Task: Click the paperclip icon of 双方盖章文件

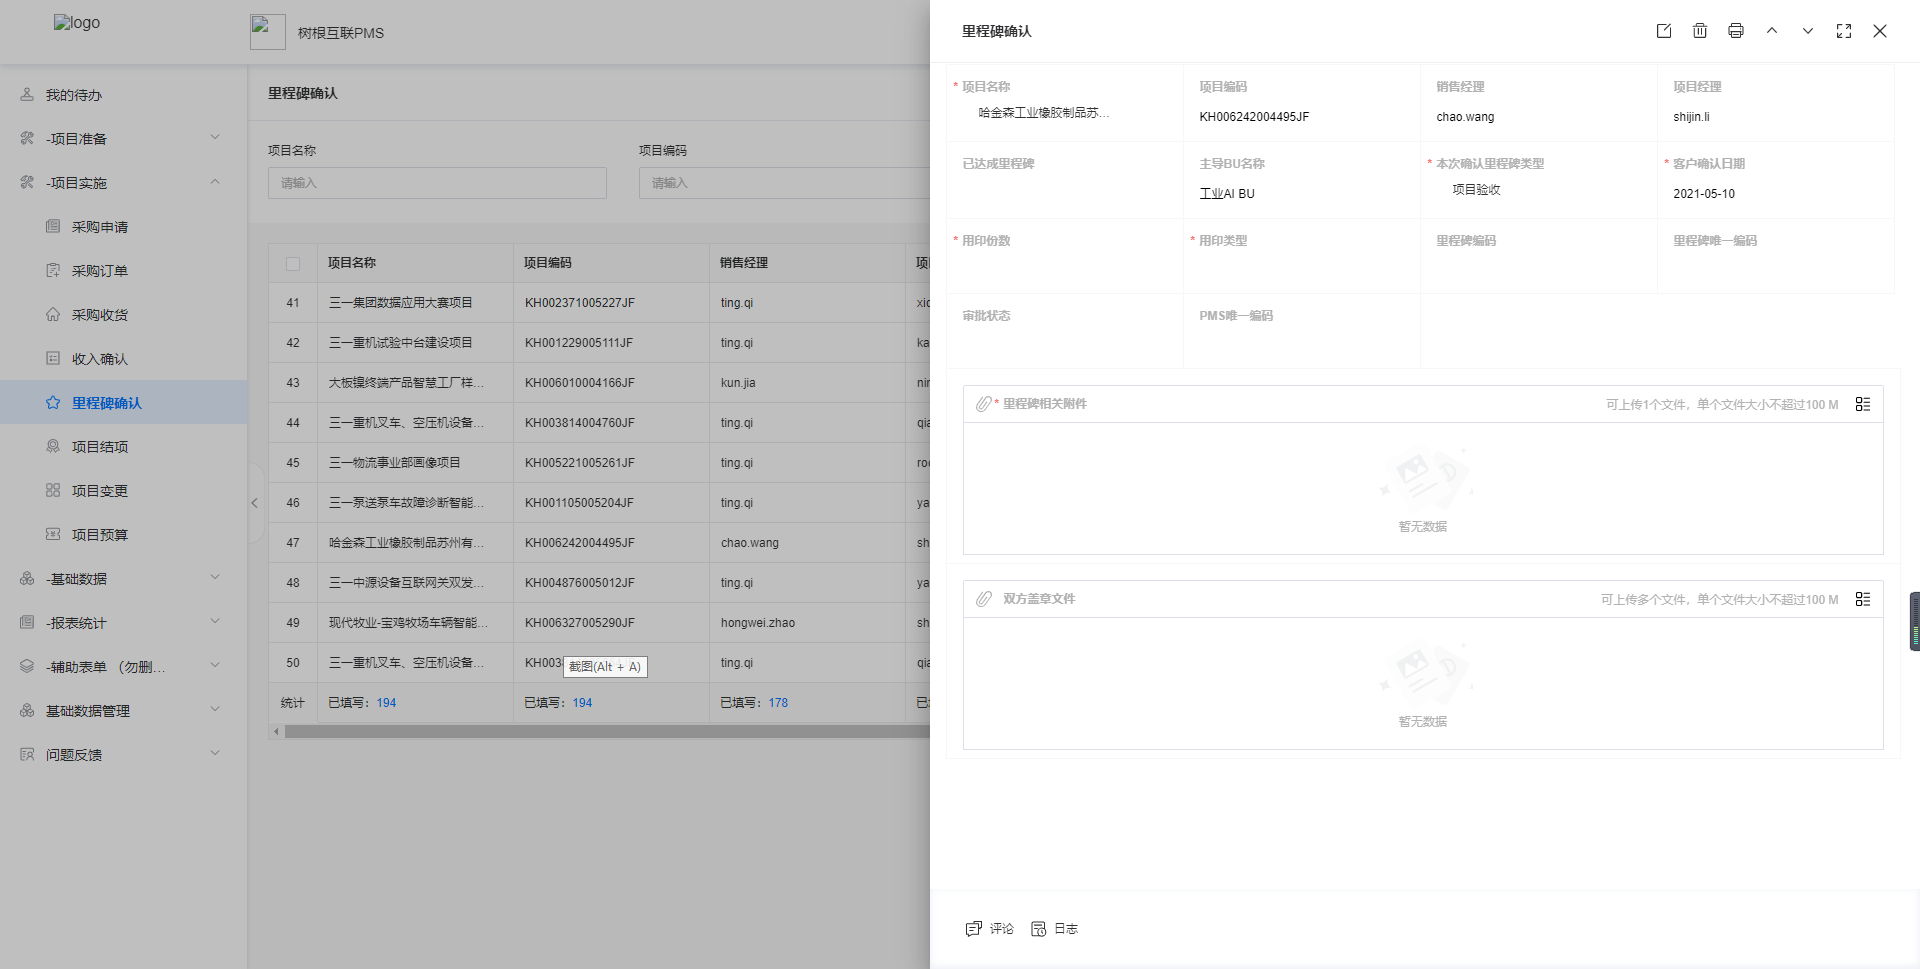Action: click(984, 599)
